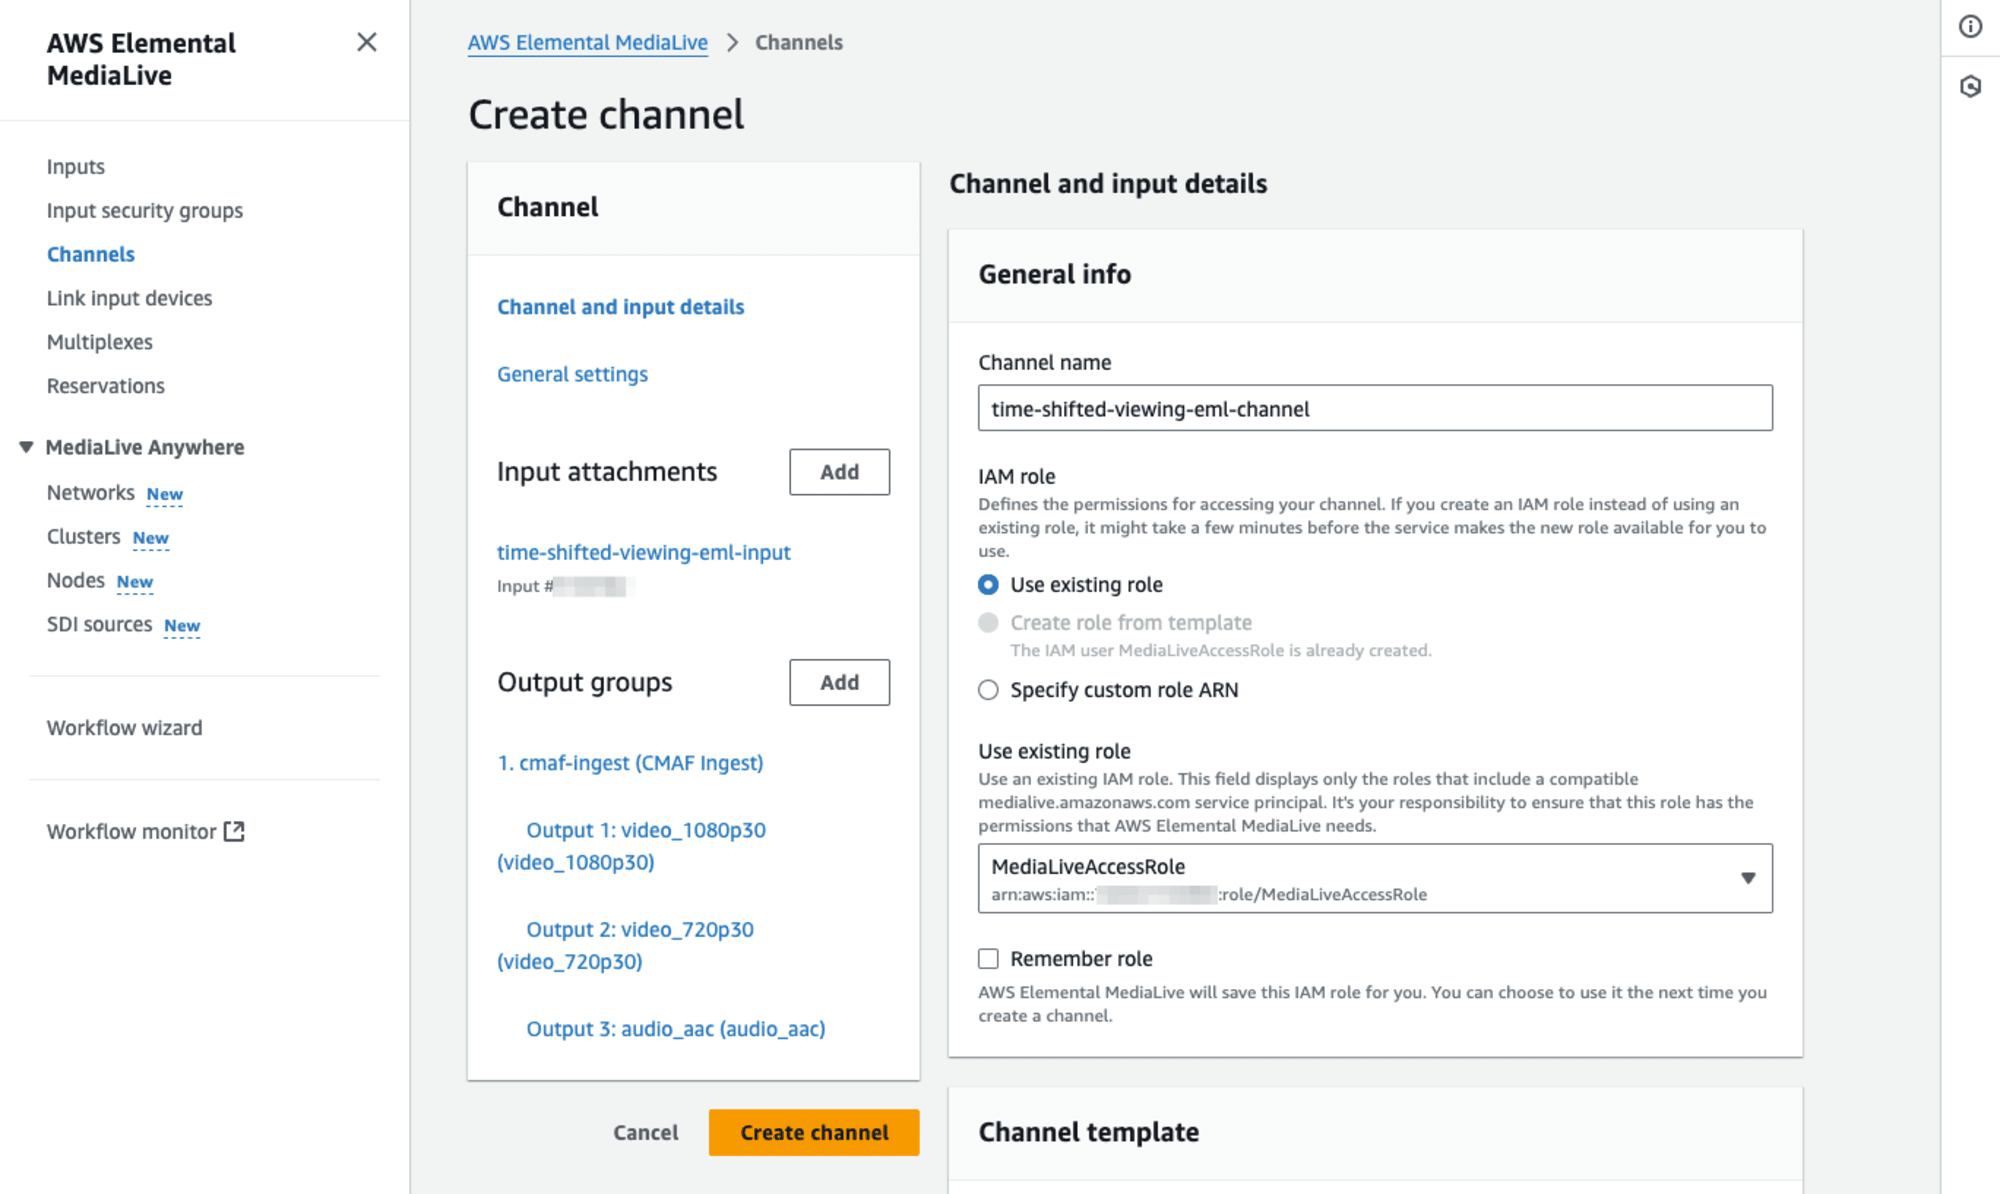Select Specify custom role ARN radio button
The width and height of the screenshot is (2000, 1194).
tap(988, 690)
